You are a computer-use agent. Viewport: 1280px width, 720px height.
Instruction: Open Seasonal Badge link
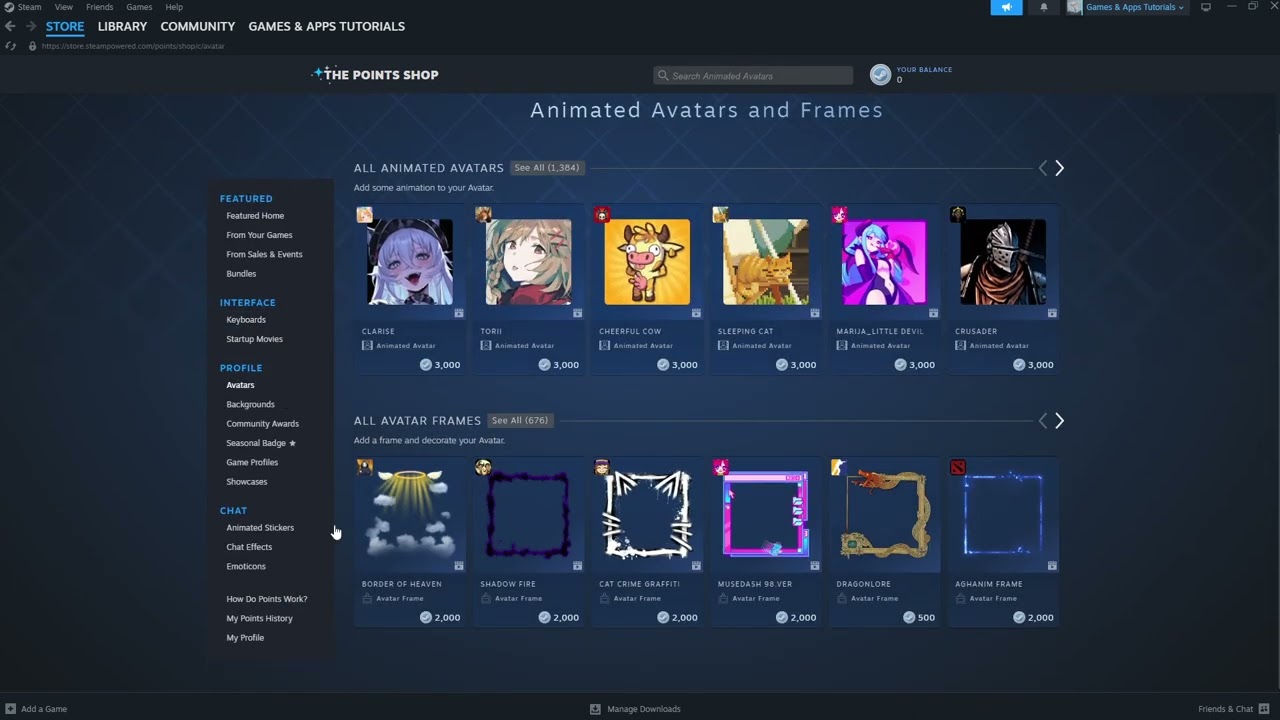[x=261, y=443]
